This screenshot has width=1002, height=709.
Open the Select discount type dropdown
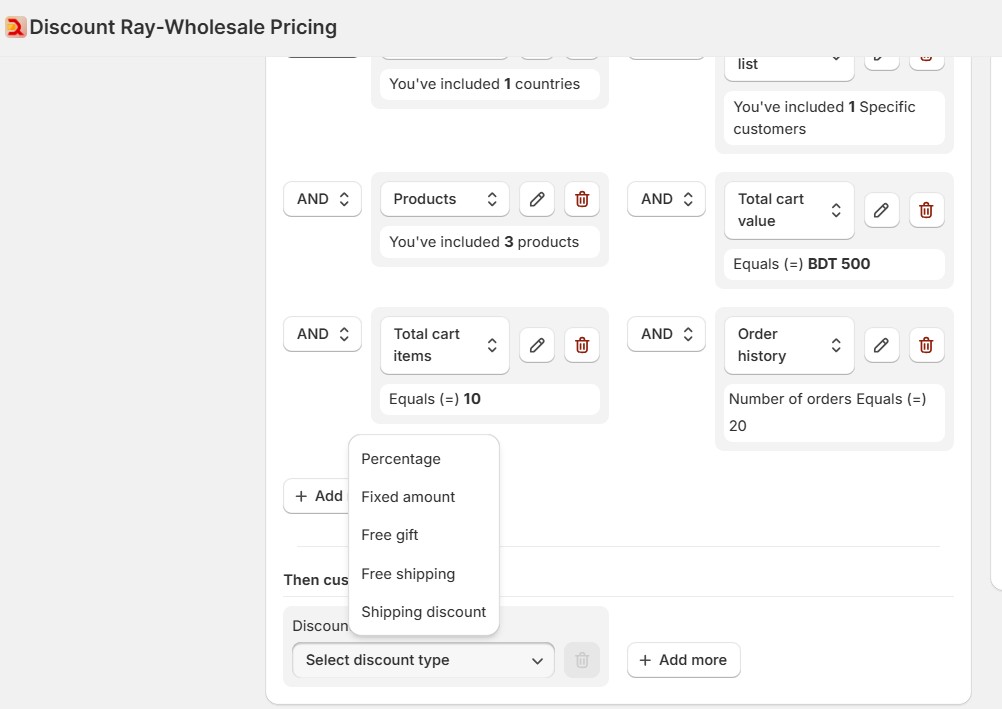coord(422,660)
